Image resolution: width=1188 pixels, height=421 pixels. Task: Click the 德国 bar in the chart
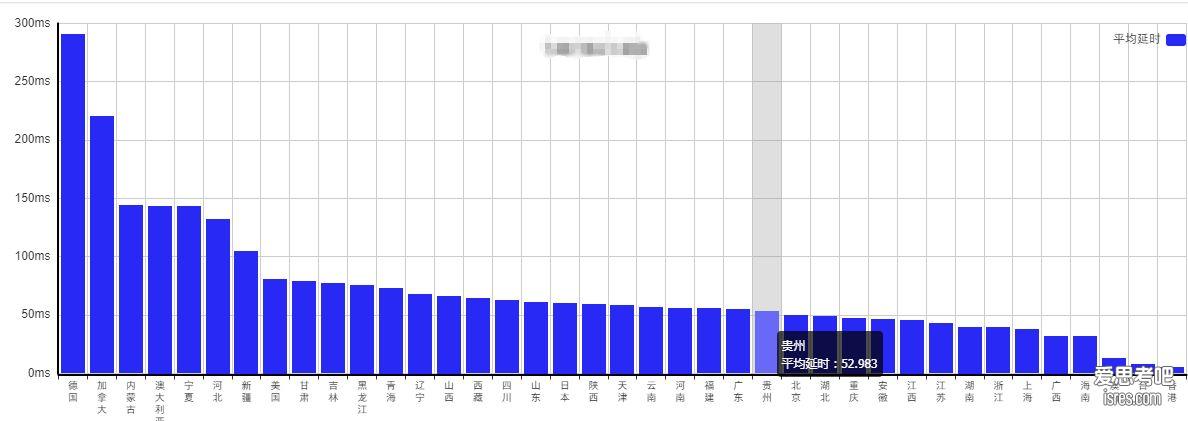tap(73, 204)
